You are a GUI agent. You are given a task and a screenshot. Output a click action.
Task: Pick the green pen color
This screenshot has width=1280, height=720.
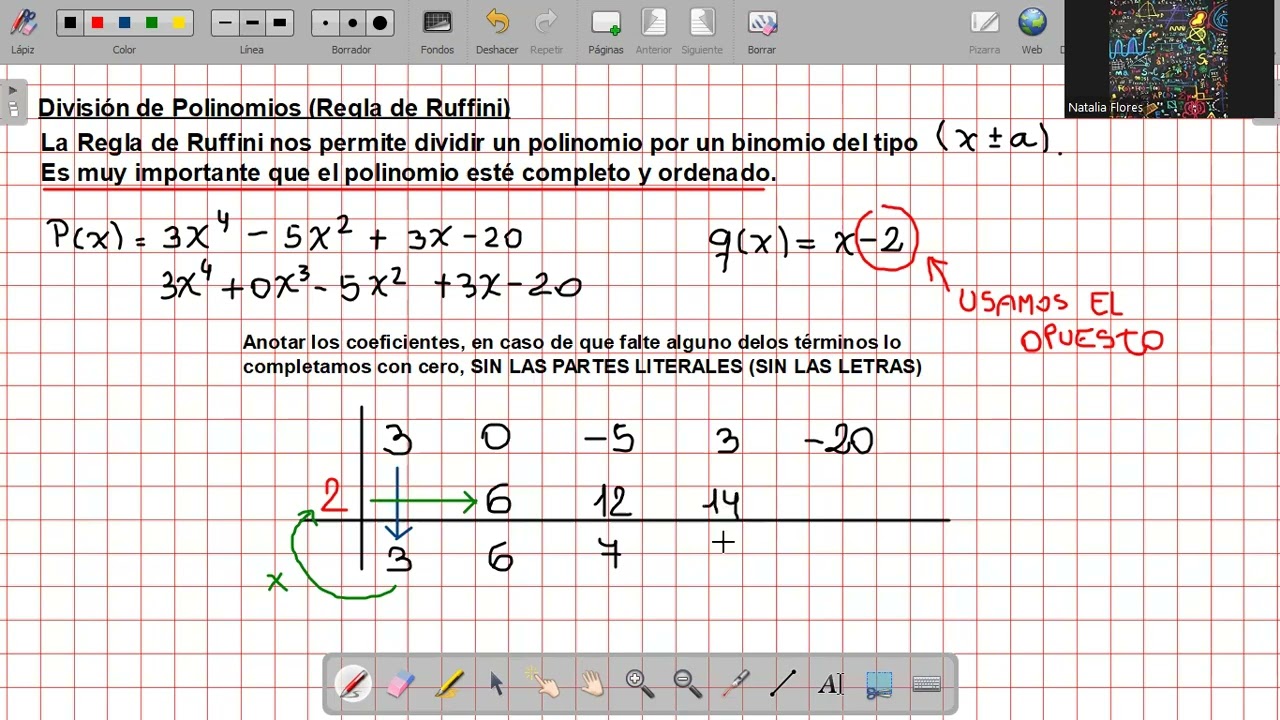coord(151,23)
